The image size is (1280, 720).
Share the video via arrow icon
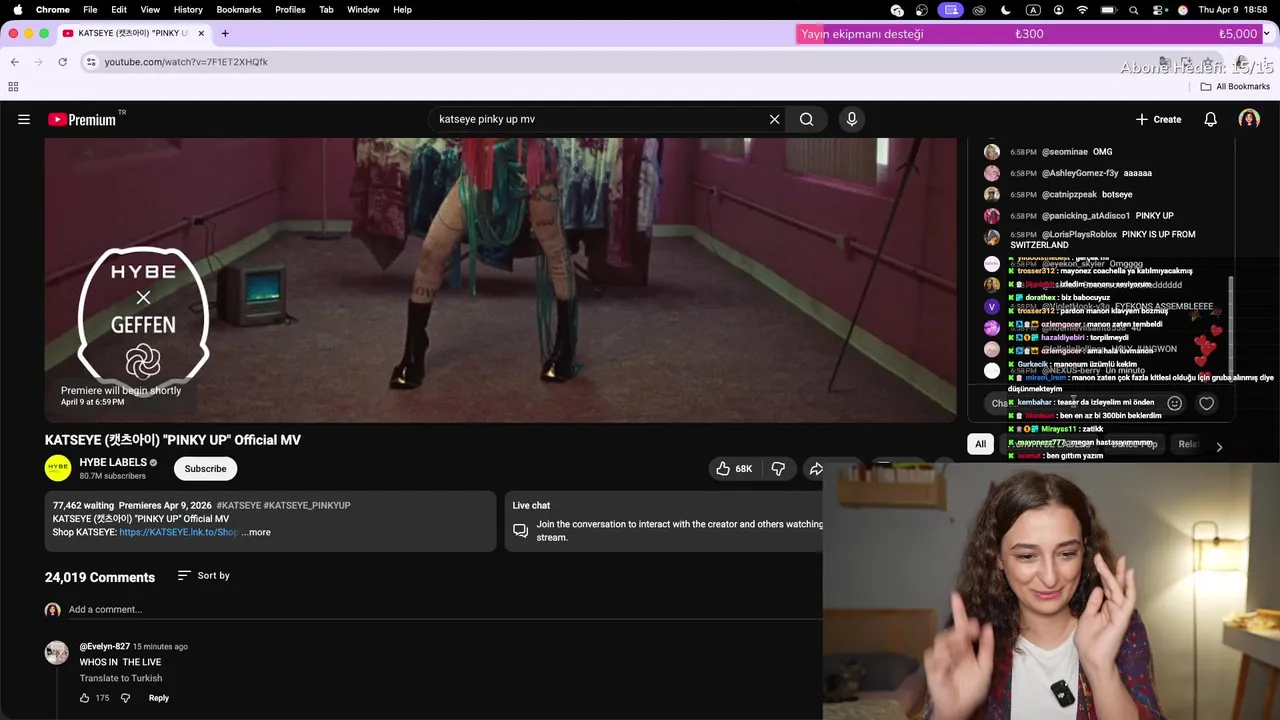(817, 468)
